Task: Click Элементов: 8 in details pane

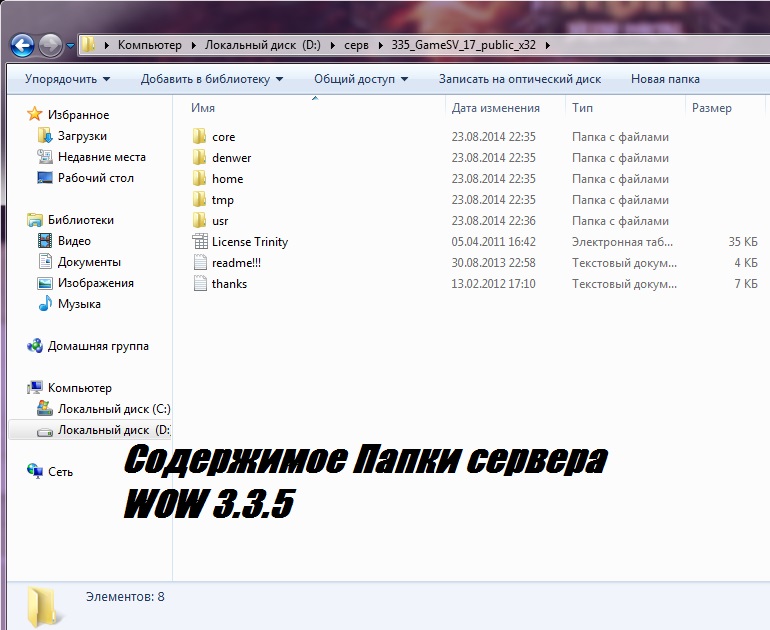Action: (125, 597)
